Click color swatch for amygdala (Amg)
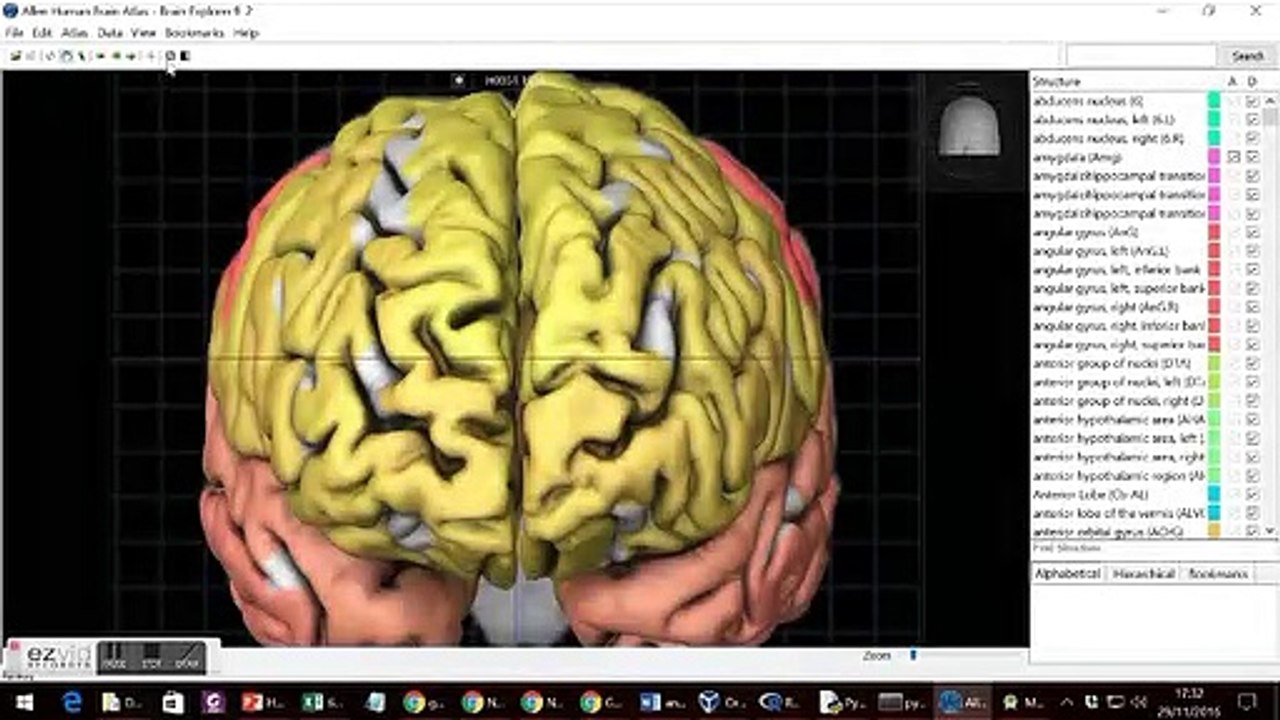The image size is (1280, 720). coord(1214,157)
